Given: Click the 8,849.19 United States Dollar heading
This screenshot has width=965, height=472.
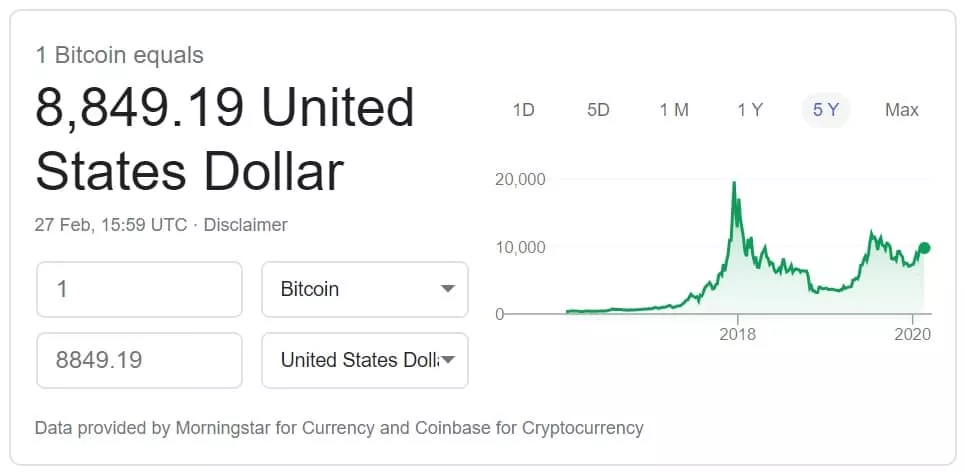Looking at the screenshot, I should [225, 140].
